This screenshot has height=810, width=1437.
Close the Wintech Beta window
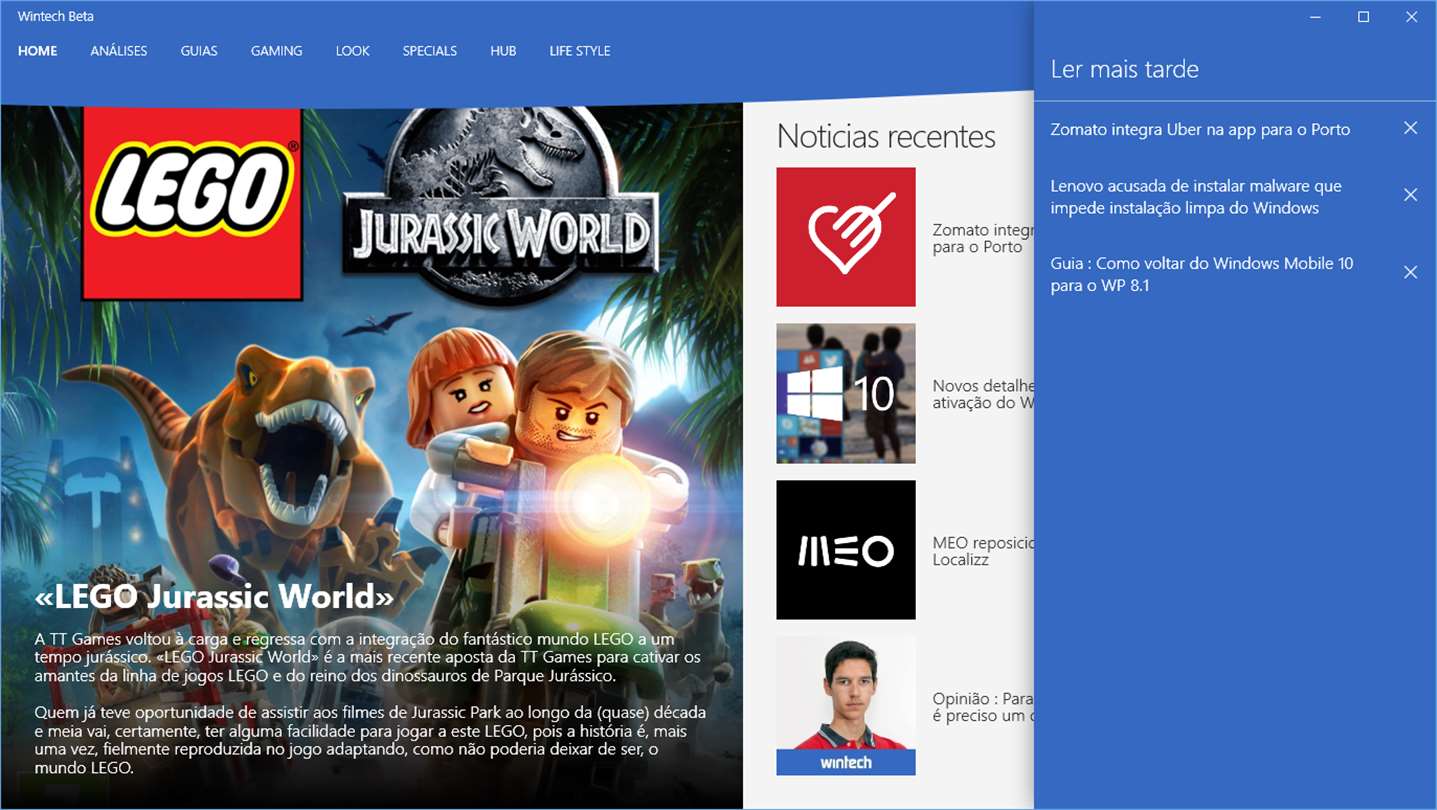point(1411,17)
